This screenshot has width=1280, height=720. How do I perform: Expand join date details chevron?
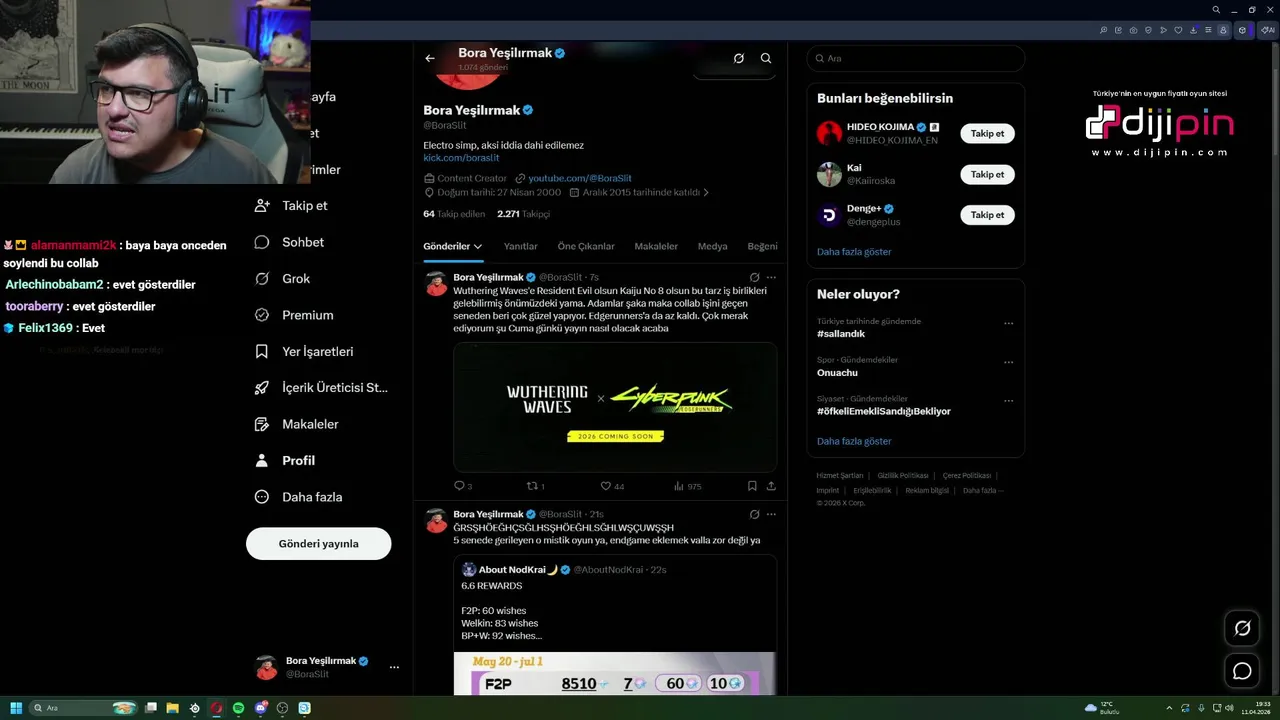[x=706, y=192]
